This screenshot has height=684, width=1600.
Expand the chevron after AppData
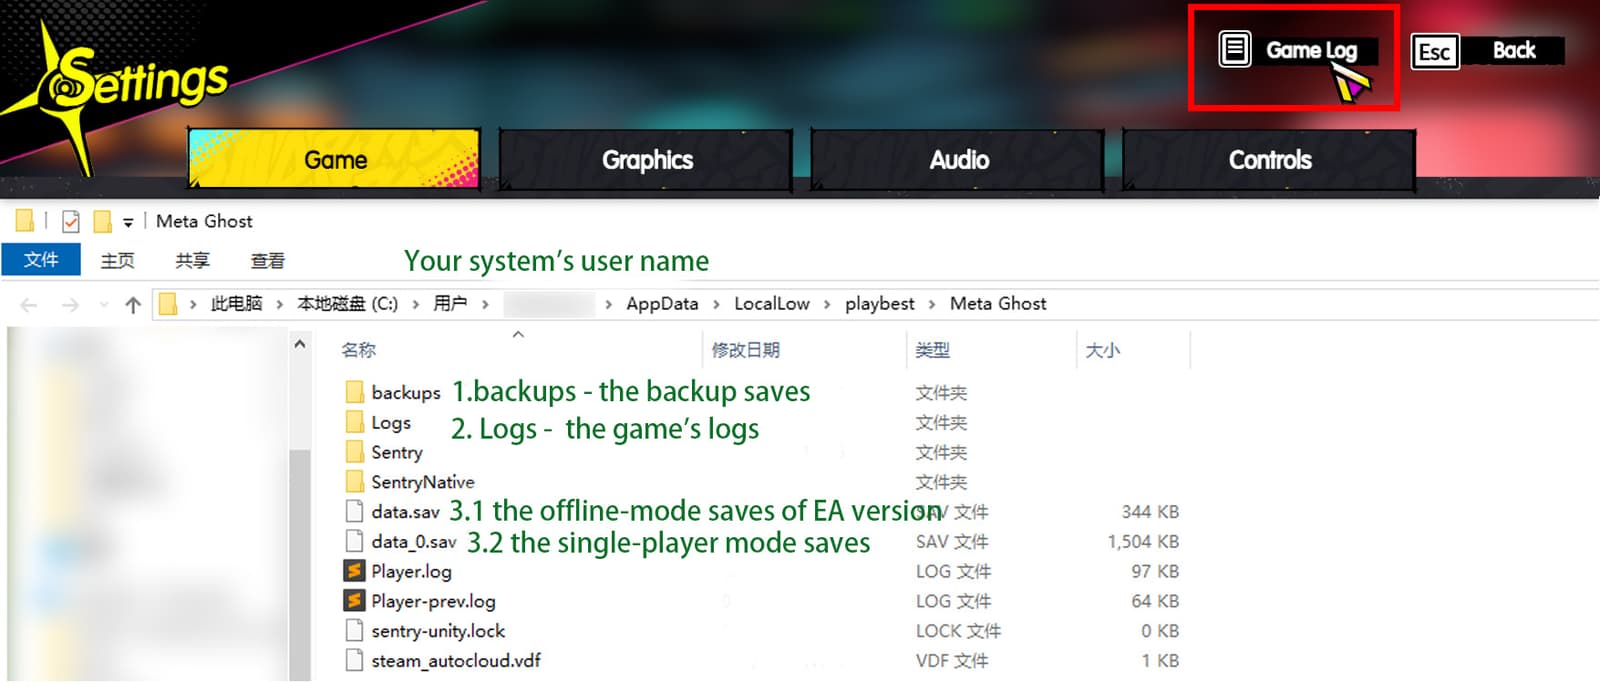tap(716, 304)
